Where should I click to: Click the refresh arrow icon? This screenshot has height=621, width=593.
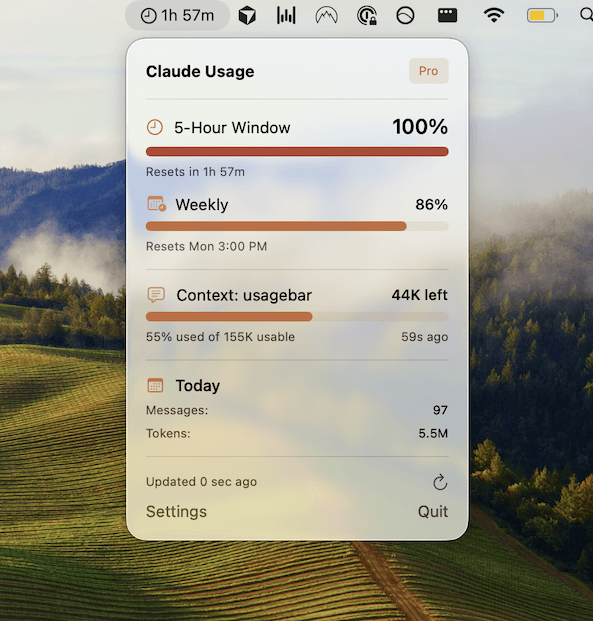coord(440,482)
